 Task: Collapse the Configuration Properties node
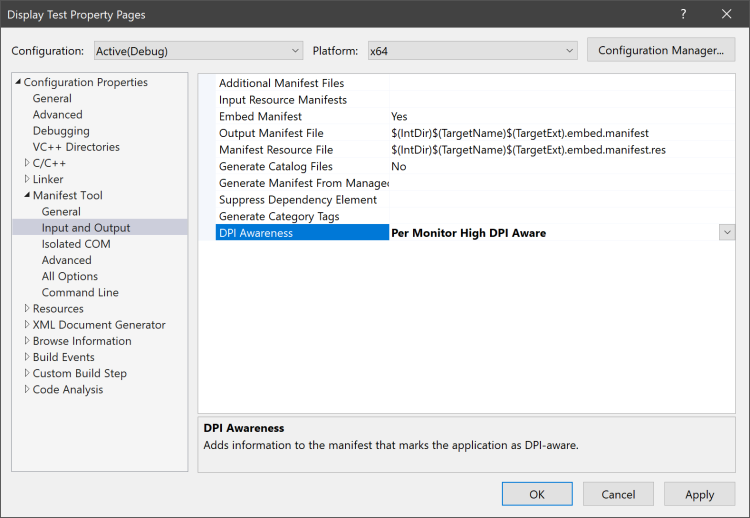coord(18,82)
